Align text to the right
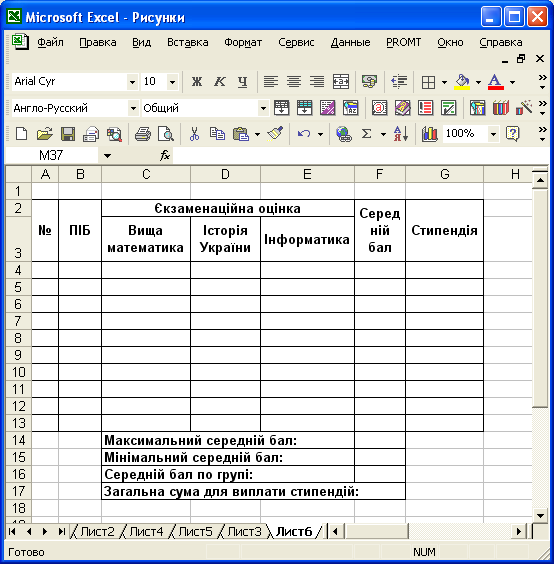The image size is (554, 564). pos(317,82)
